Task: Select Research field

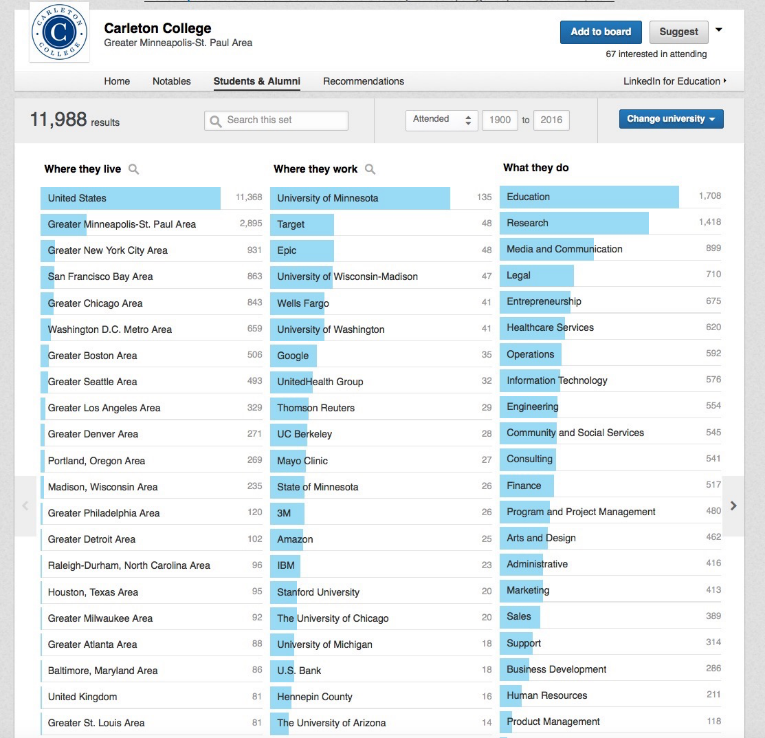Action: pyautogui.click(x=610, y=223)
